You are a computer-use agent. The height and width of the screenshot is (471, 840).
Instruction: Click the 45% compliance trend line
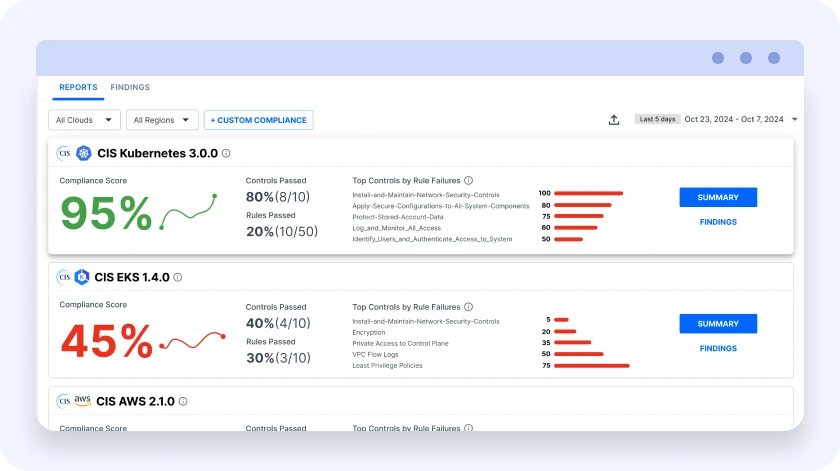coord(192,340)
